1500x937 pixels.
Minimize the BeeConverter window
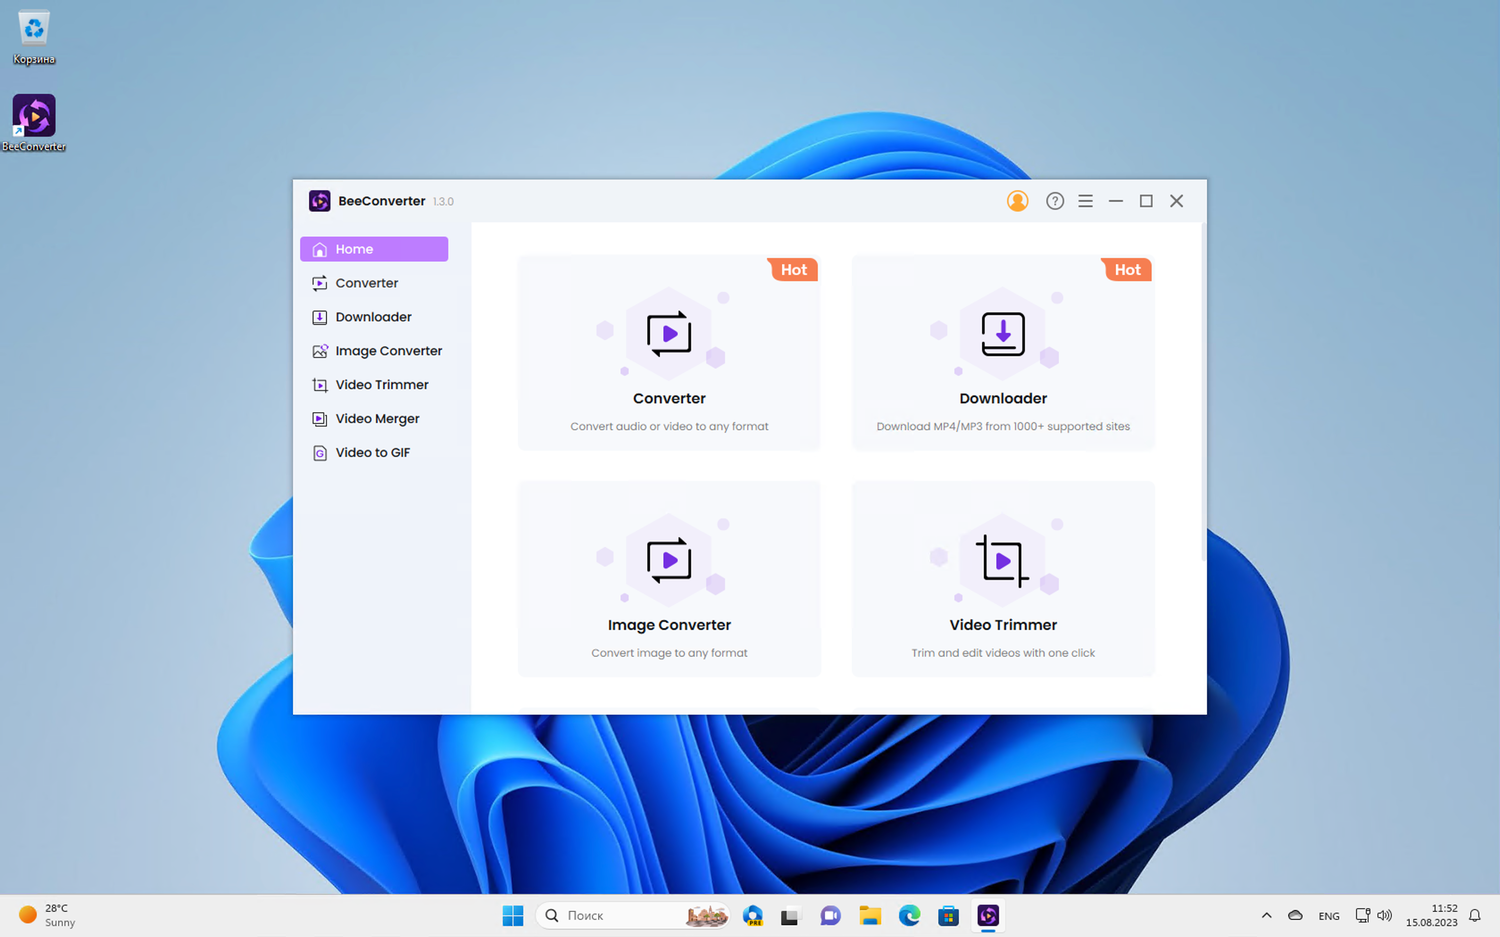tap(1116, 201)
